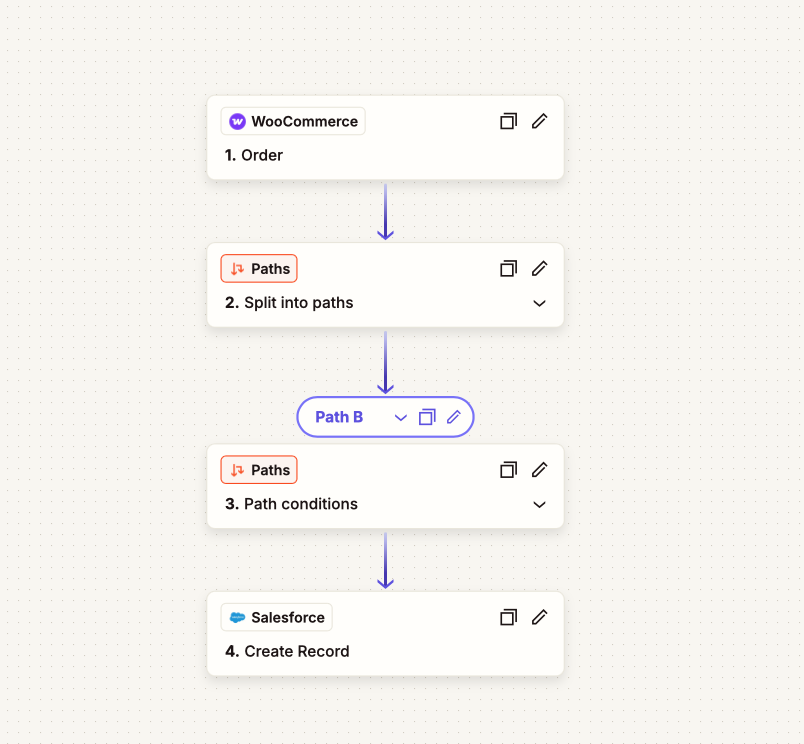The width and height of the screenshot is (804, 744).
Task: Edit Salesforce Create Record with pencil
Action: tap(539, 617)
